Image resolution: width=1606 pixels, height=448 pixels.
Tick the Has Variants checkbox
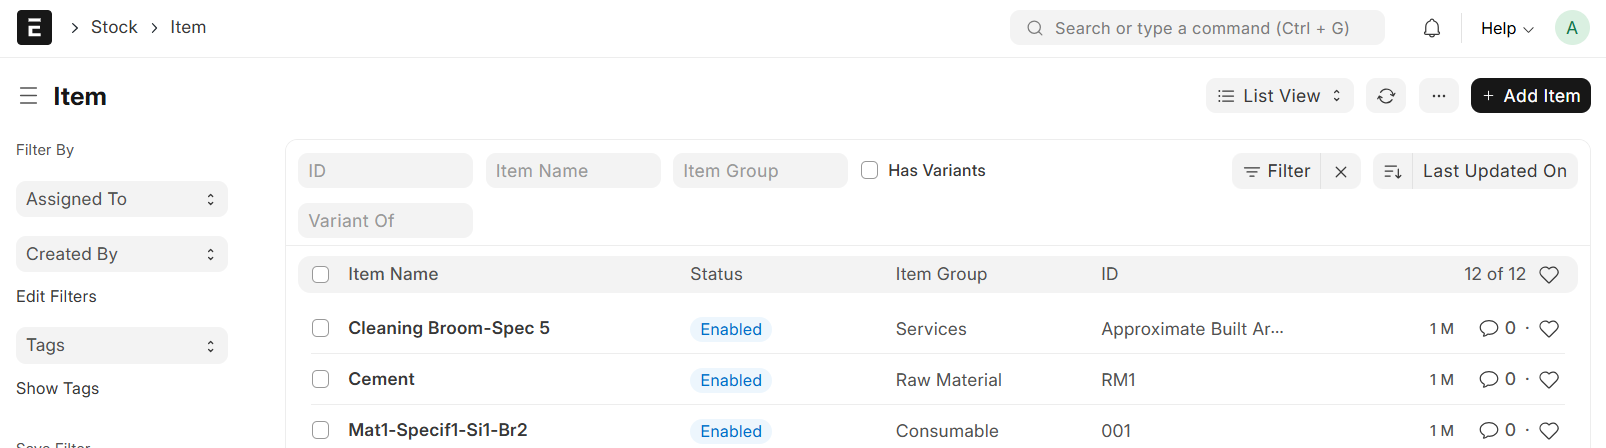click(x=870, y=171)
